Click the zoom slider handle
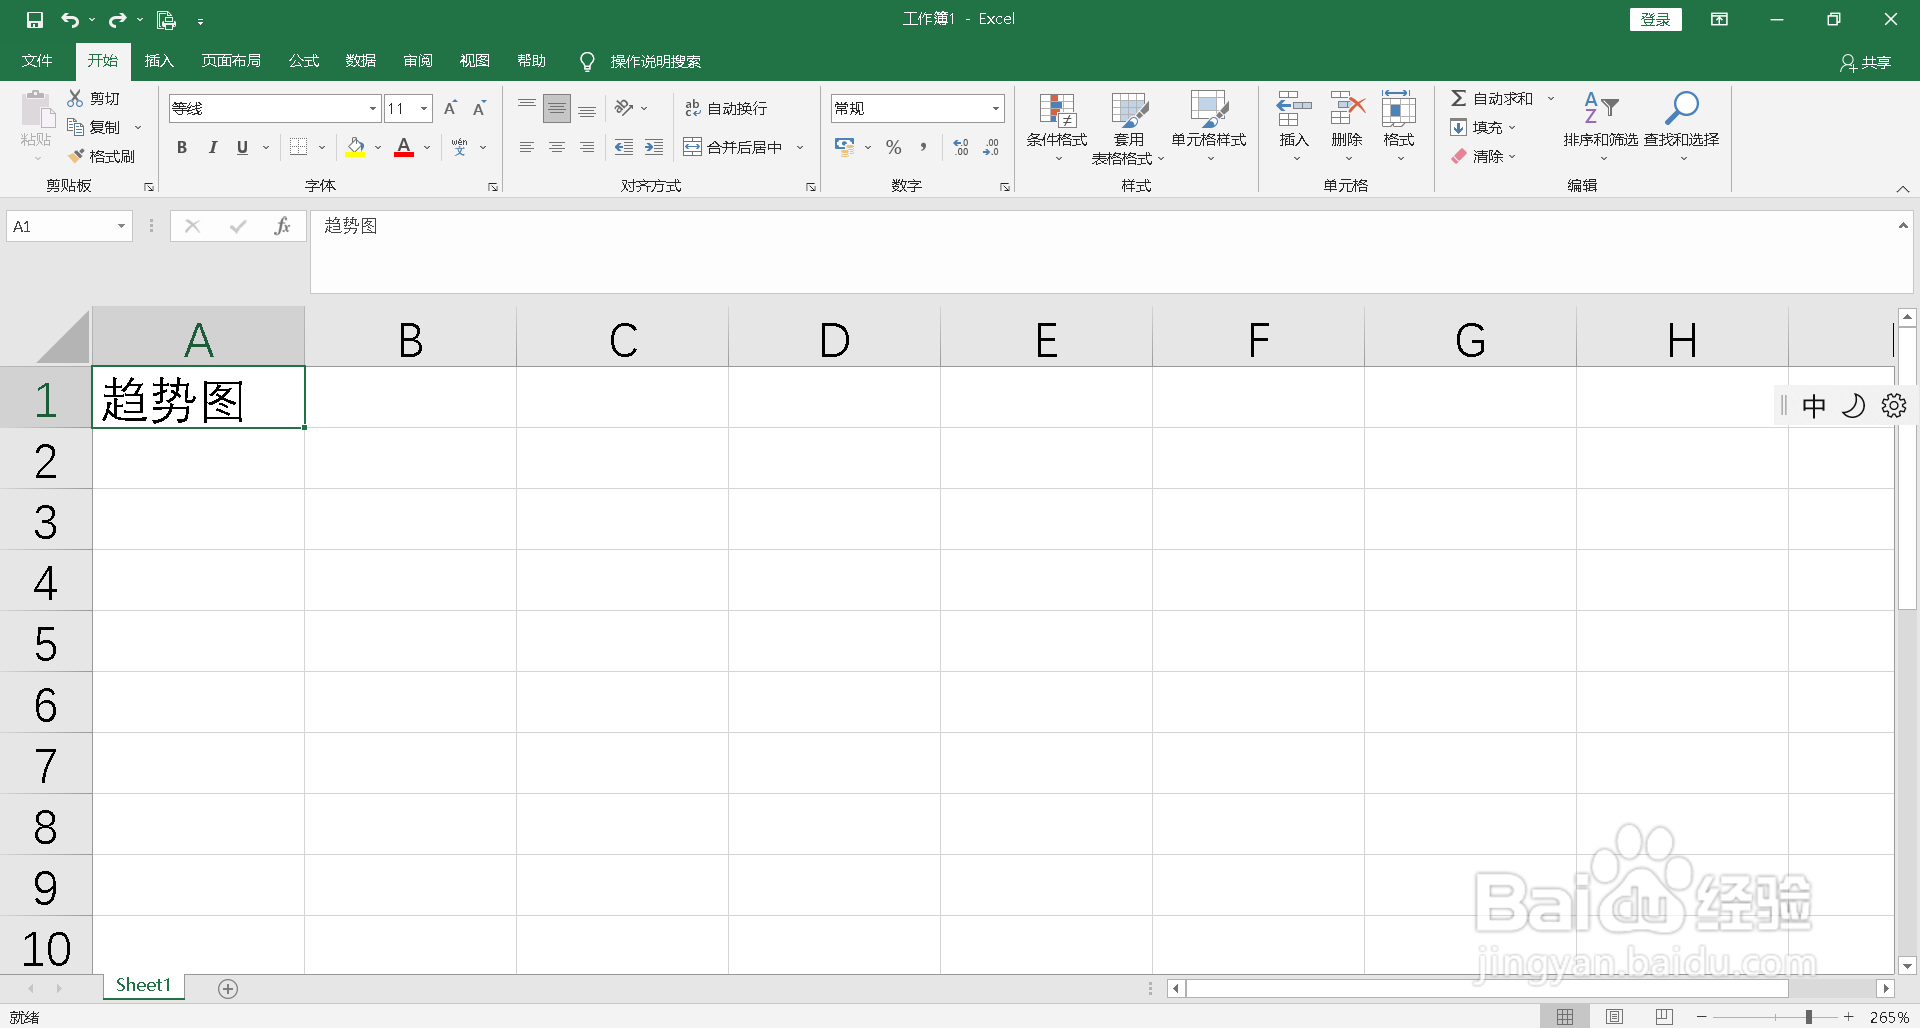This screenshot has height=1028, width=1920. 1808,1017
